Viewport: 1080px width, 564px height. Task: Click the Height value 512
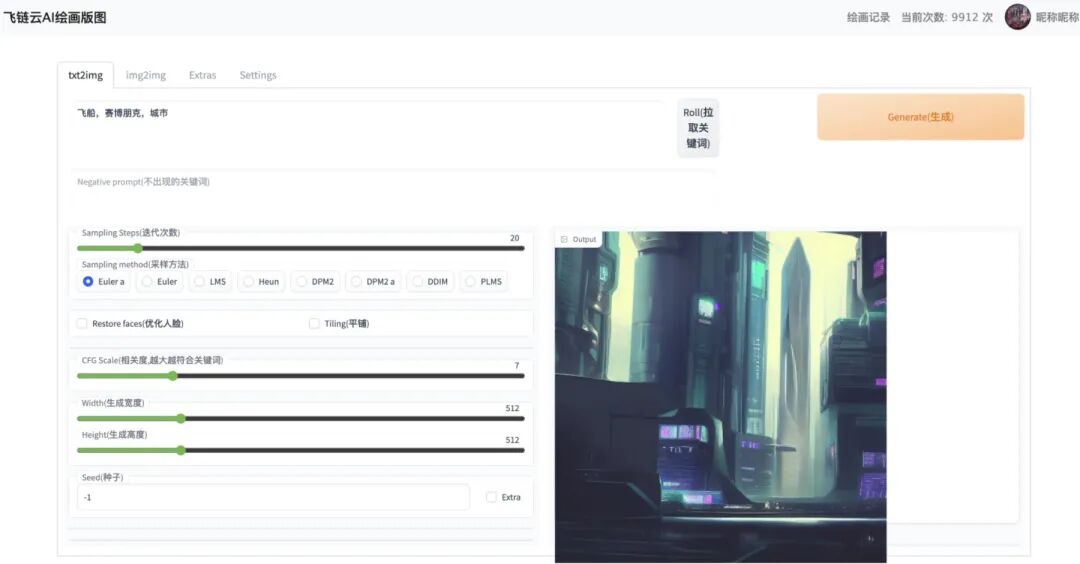click(x=512, y=440)
